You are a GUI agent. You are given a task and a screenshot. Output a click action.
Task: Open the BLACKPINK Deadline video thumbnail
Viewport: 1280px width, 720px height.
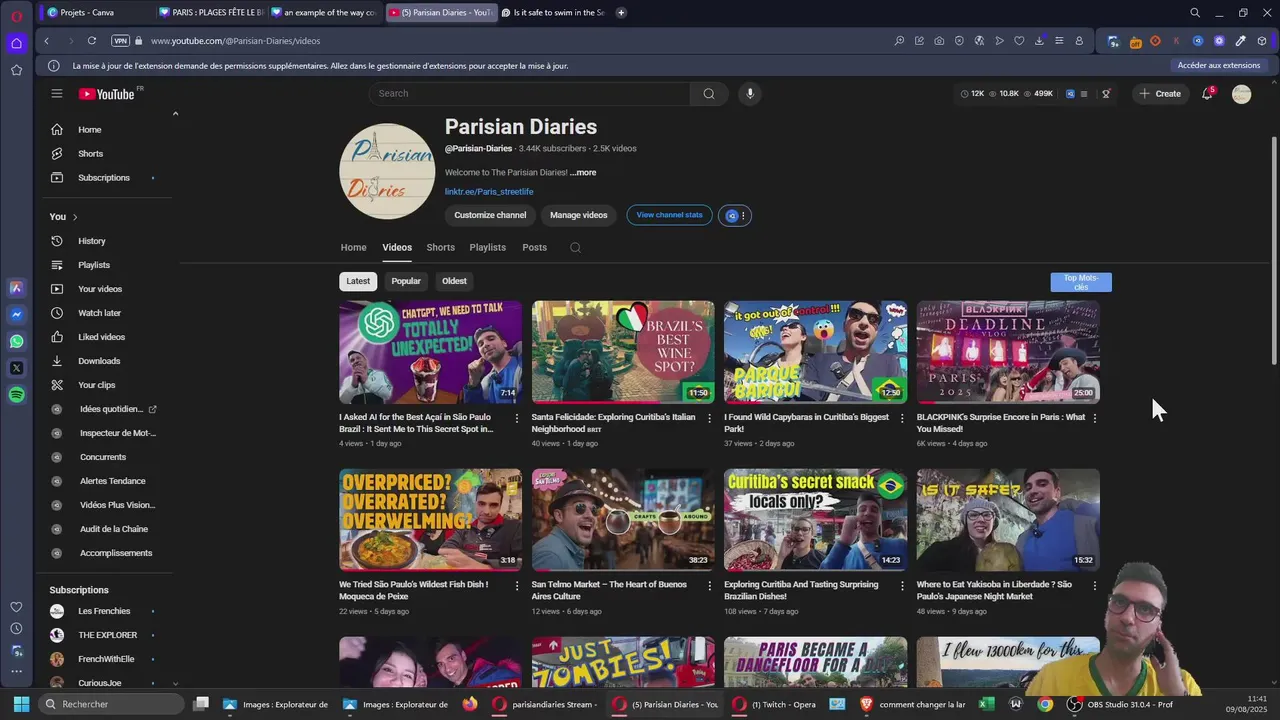[1008, 352]
